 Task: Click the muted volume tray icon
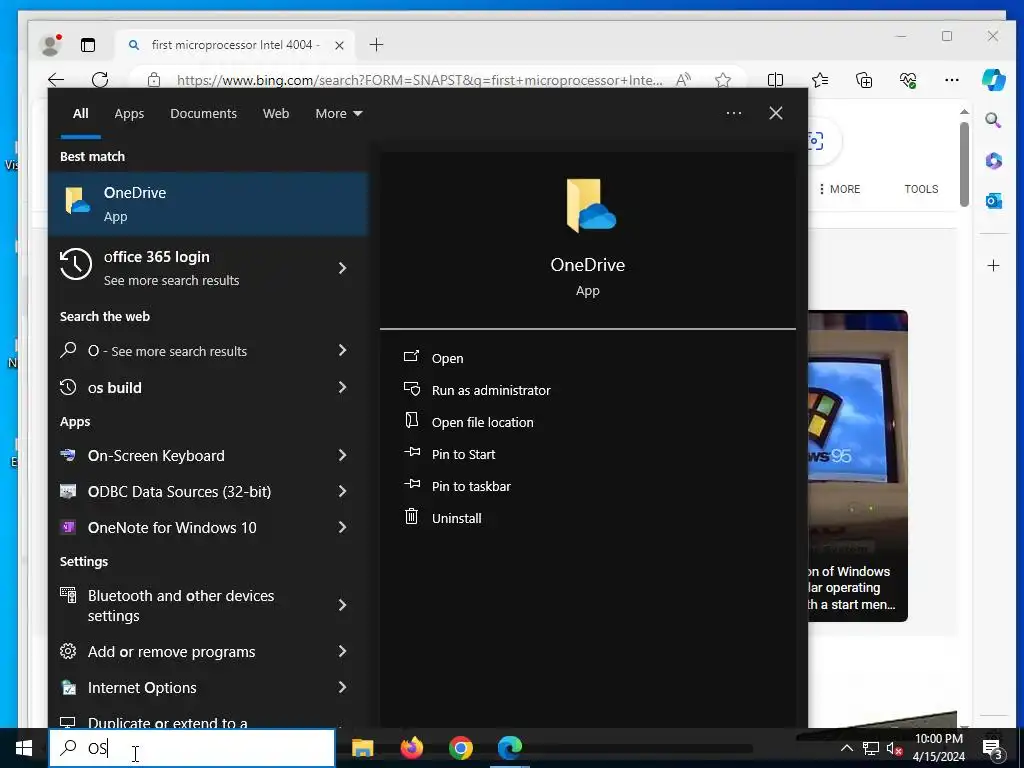point(894,748)
